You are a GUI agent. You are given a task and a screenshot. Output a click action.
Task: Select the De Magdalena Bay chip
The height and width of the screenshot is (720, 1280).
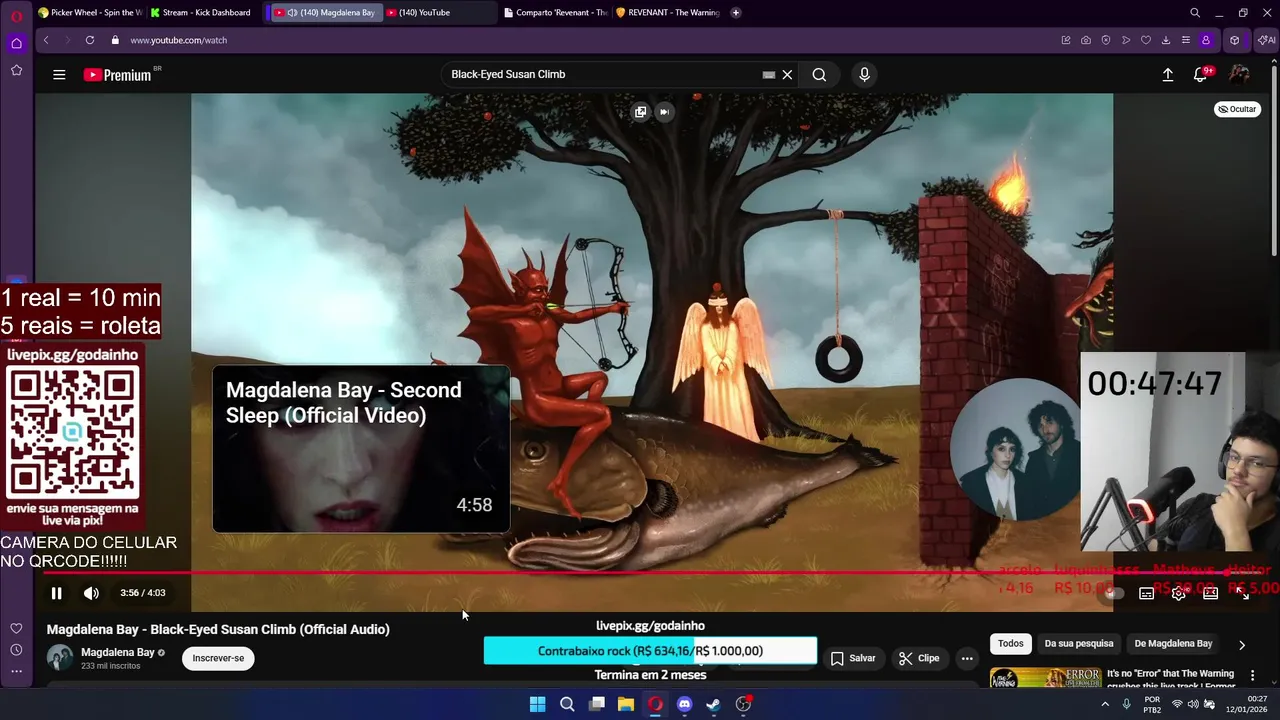pyautogui.click(x=1173, y=644)
